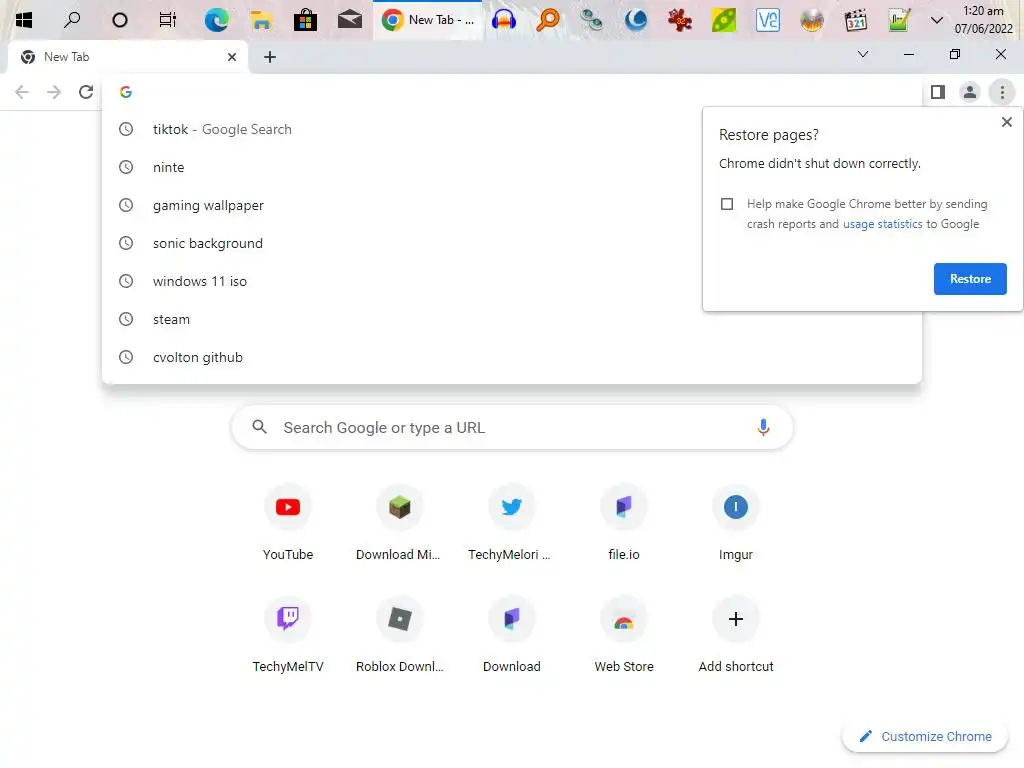Open the Imgur shortcut

735,523
